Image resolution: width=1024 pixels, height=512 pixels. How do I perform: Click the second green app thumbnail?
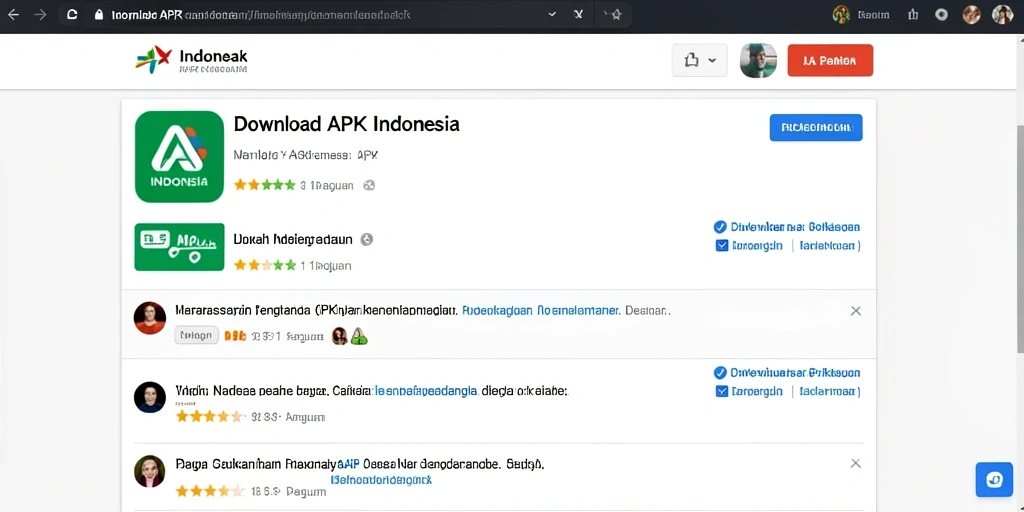pyautogui.click(x=180, y=247)
